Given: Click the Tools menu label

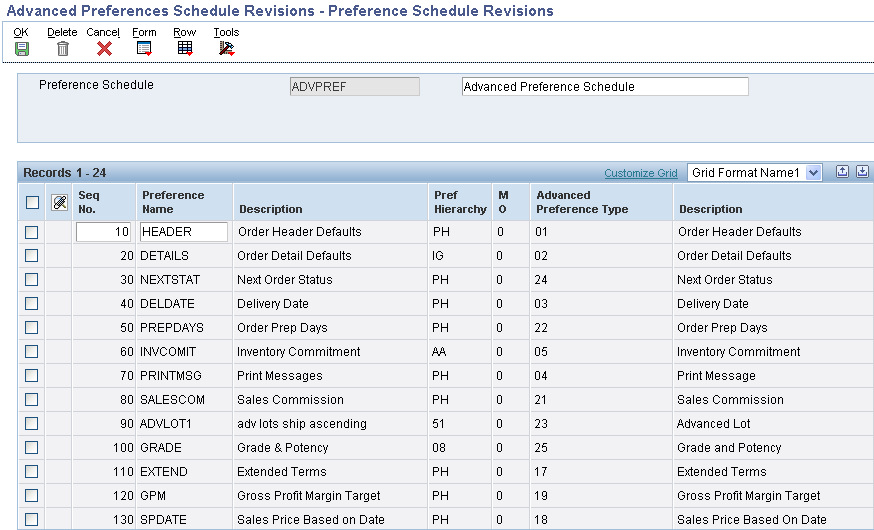Looking at the screenshot, I should [226, 32].
